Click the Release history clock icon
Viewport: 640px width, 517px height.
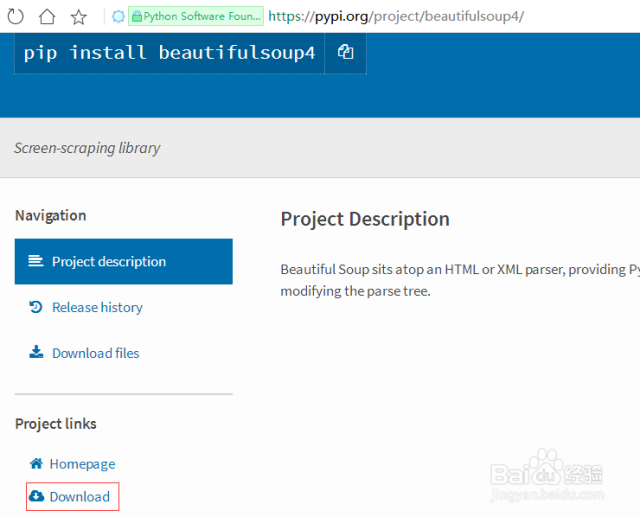[36, 307]
